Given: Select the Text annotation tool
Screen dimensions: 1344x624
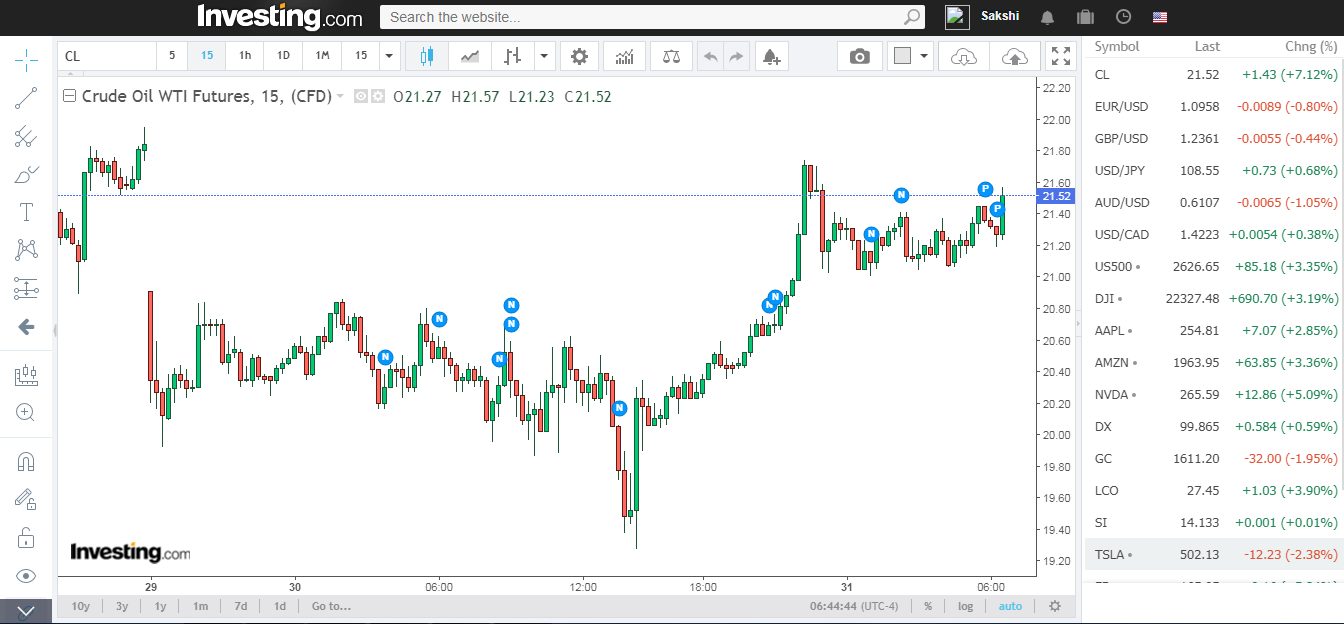Looking at the screenshot, I should [26, 211].
